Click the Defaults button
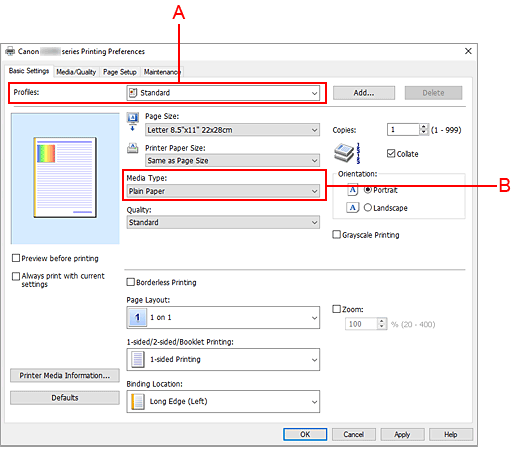 point(65,398)
